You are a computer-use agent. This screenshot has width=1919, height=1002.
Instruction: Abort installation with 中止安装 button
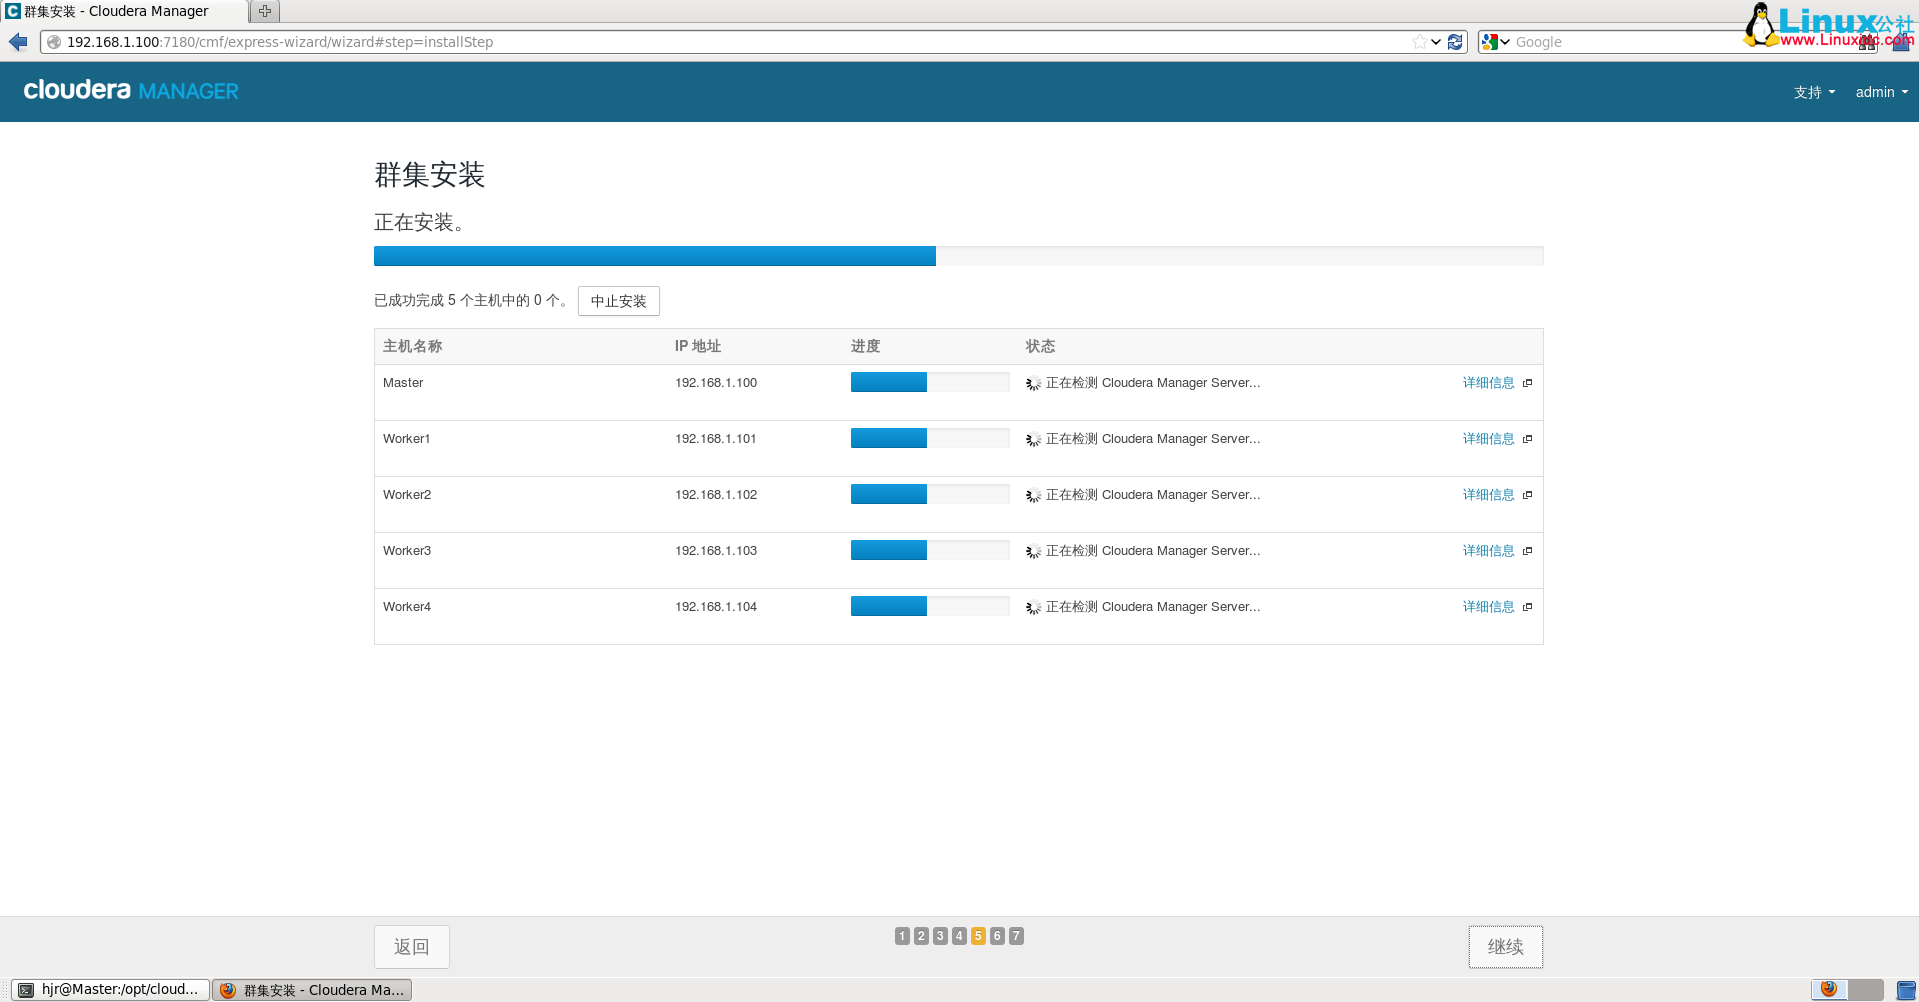point(618,300)
